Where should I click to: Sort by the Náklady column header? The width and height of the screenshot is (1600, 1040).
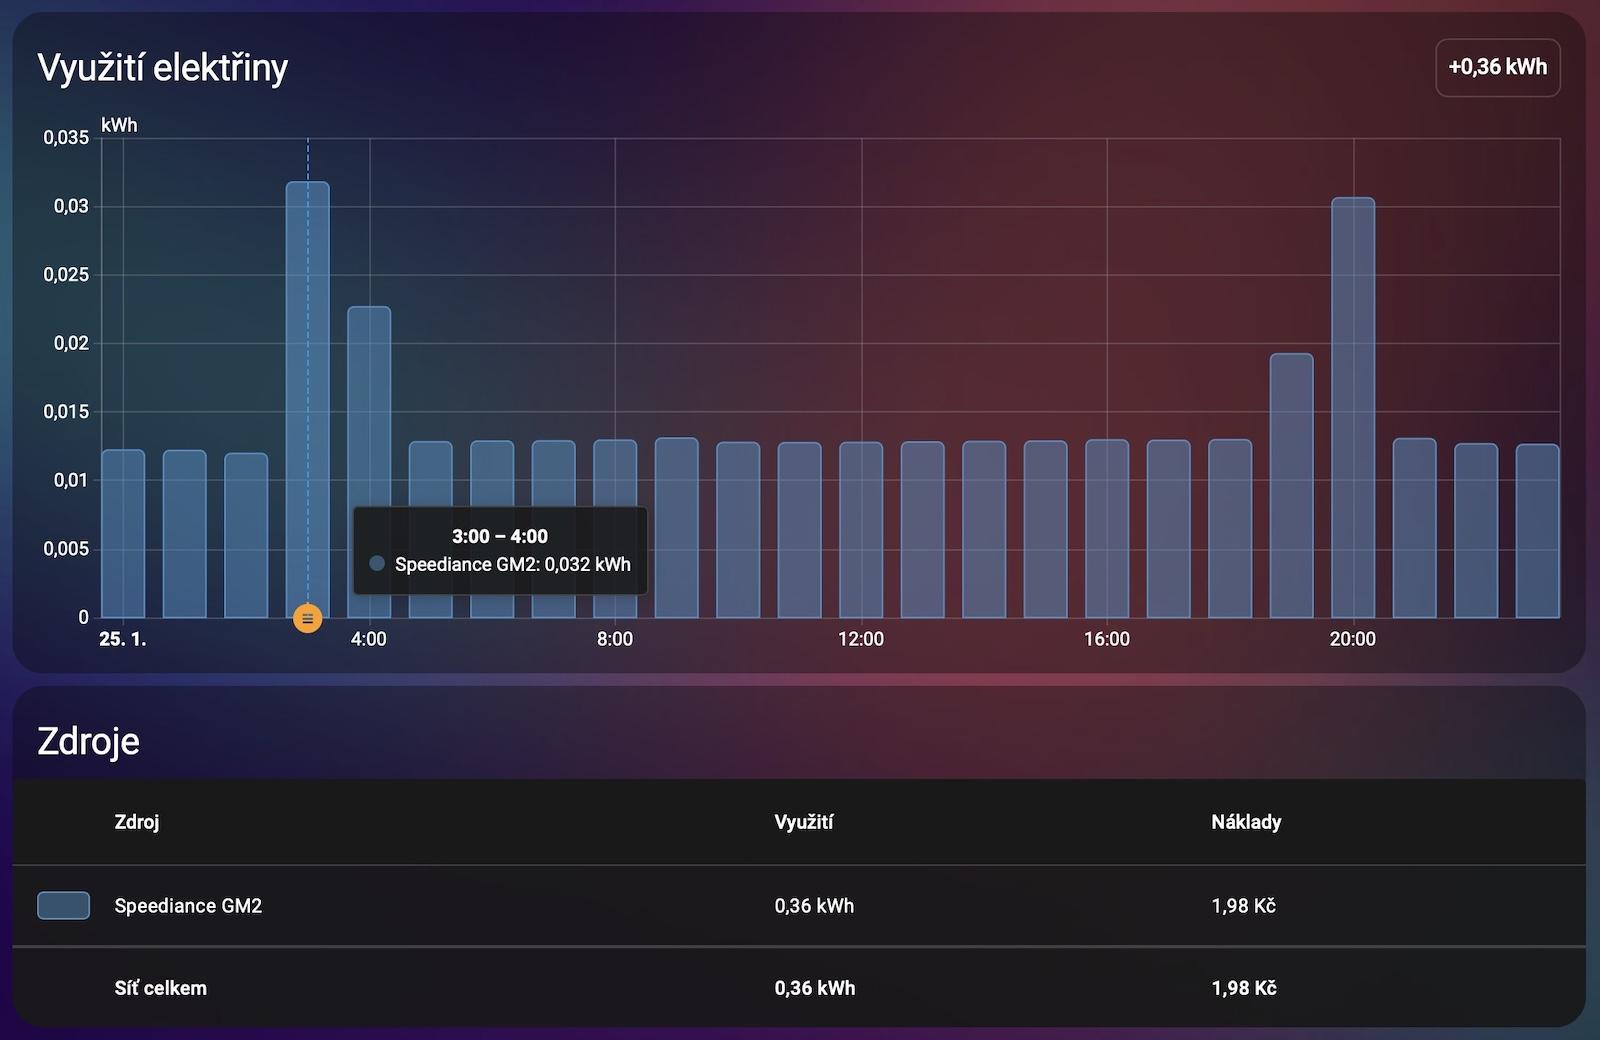[x=1245, y=822]
